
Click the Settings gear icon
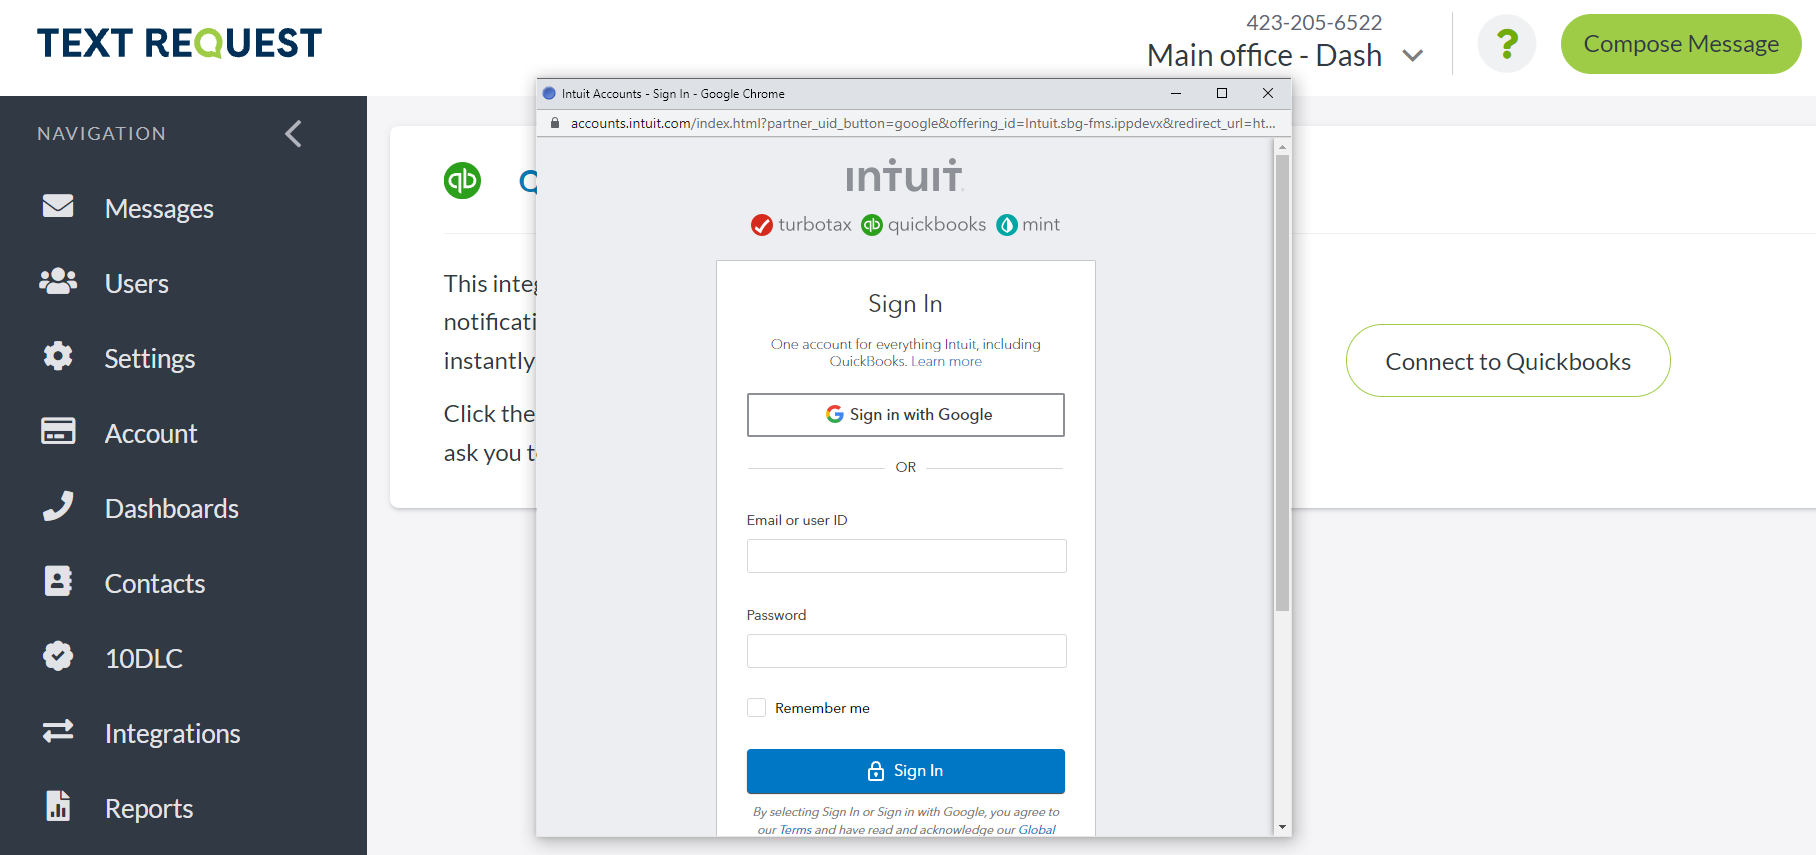tap(58, 356)
